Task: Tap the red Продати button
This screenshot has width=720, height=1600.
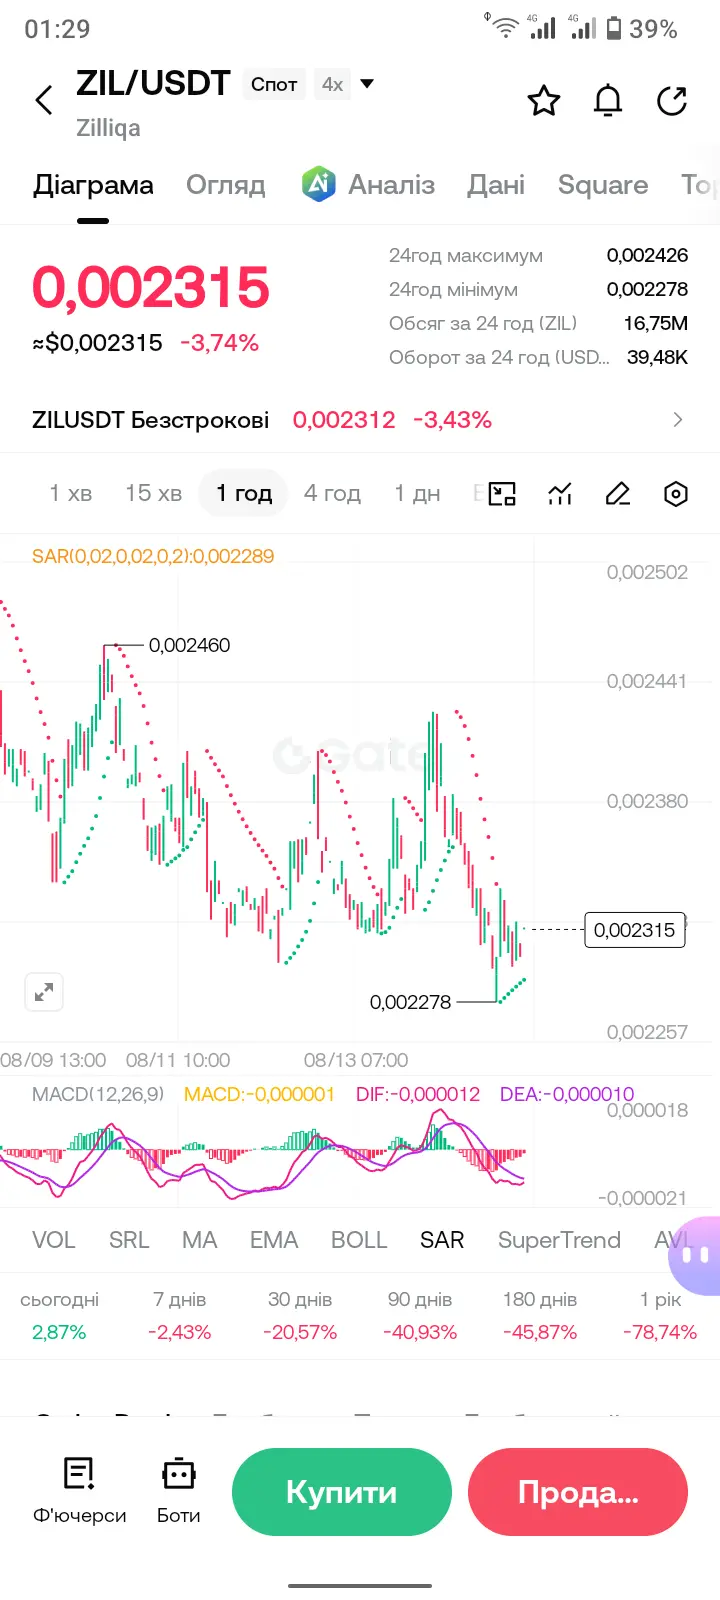Action: (x=578, y=1492)
